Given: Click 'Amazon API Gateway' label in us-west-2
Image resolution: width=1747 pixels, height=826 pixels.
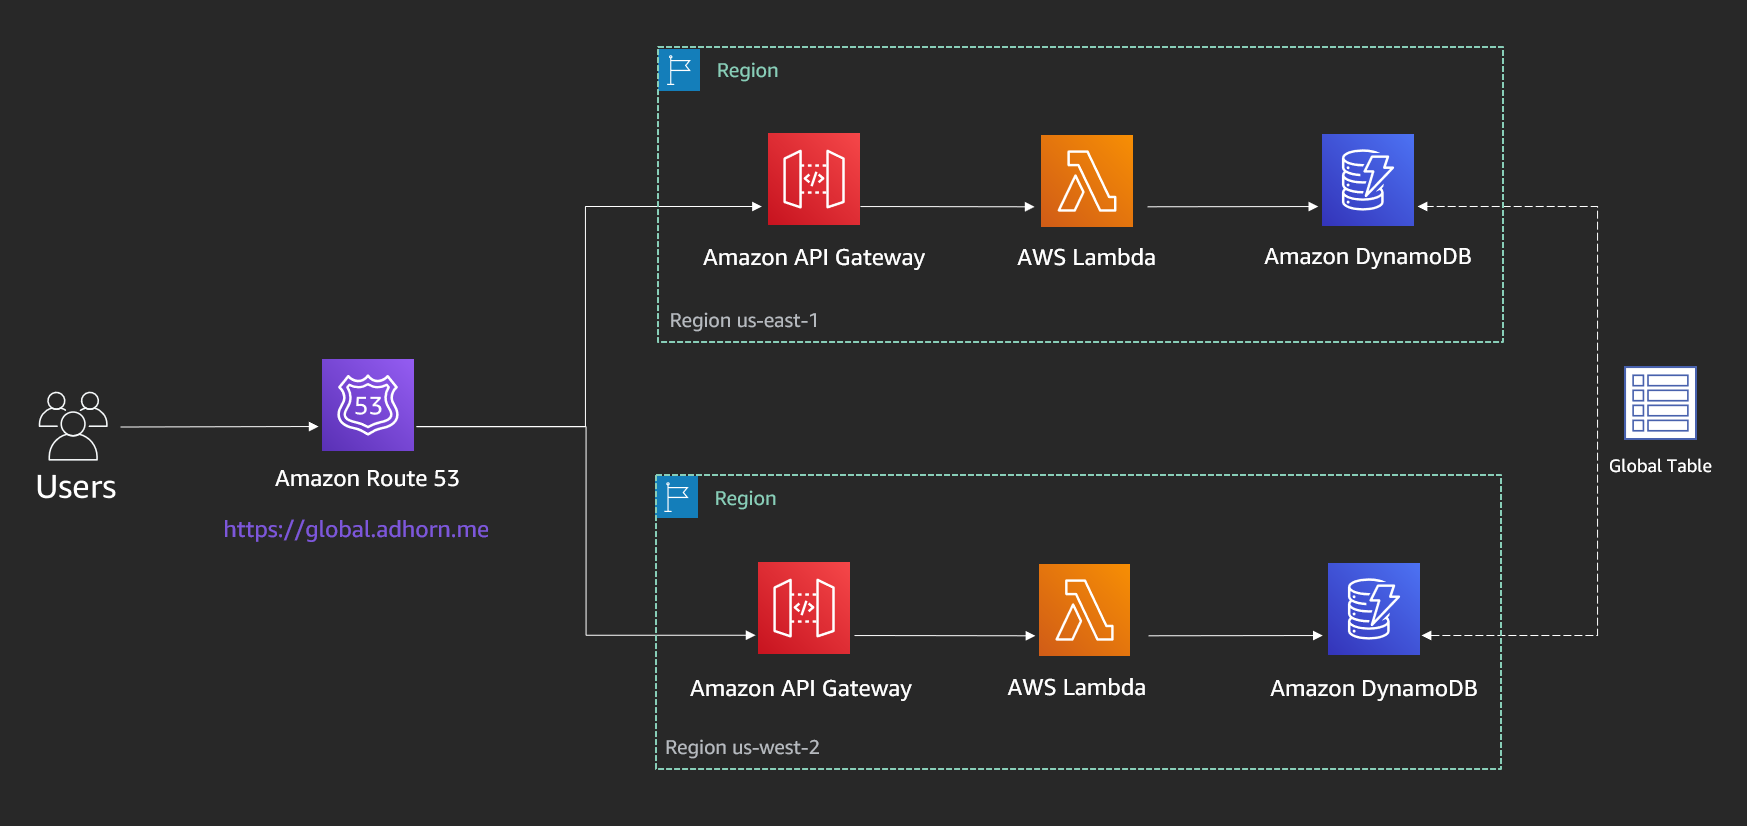Looking at the screenshot, I should 801,688.
